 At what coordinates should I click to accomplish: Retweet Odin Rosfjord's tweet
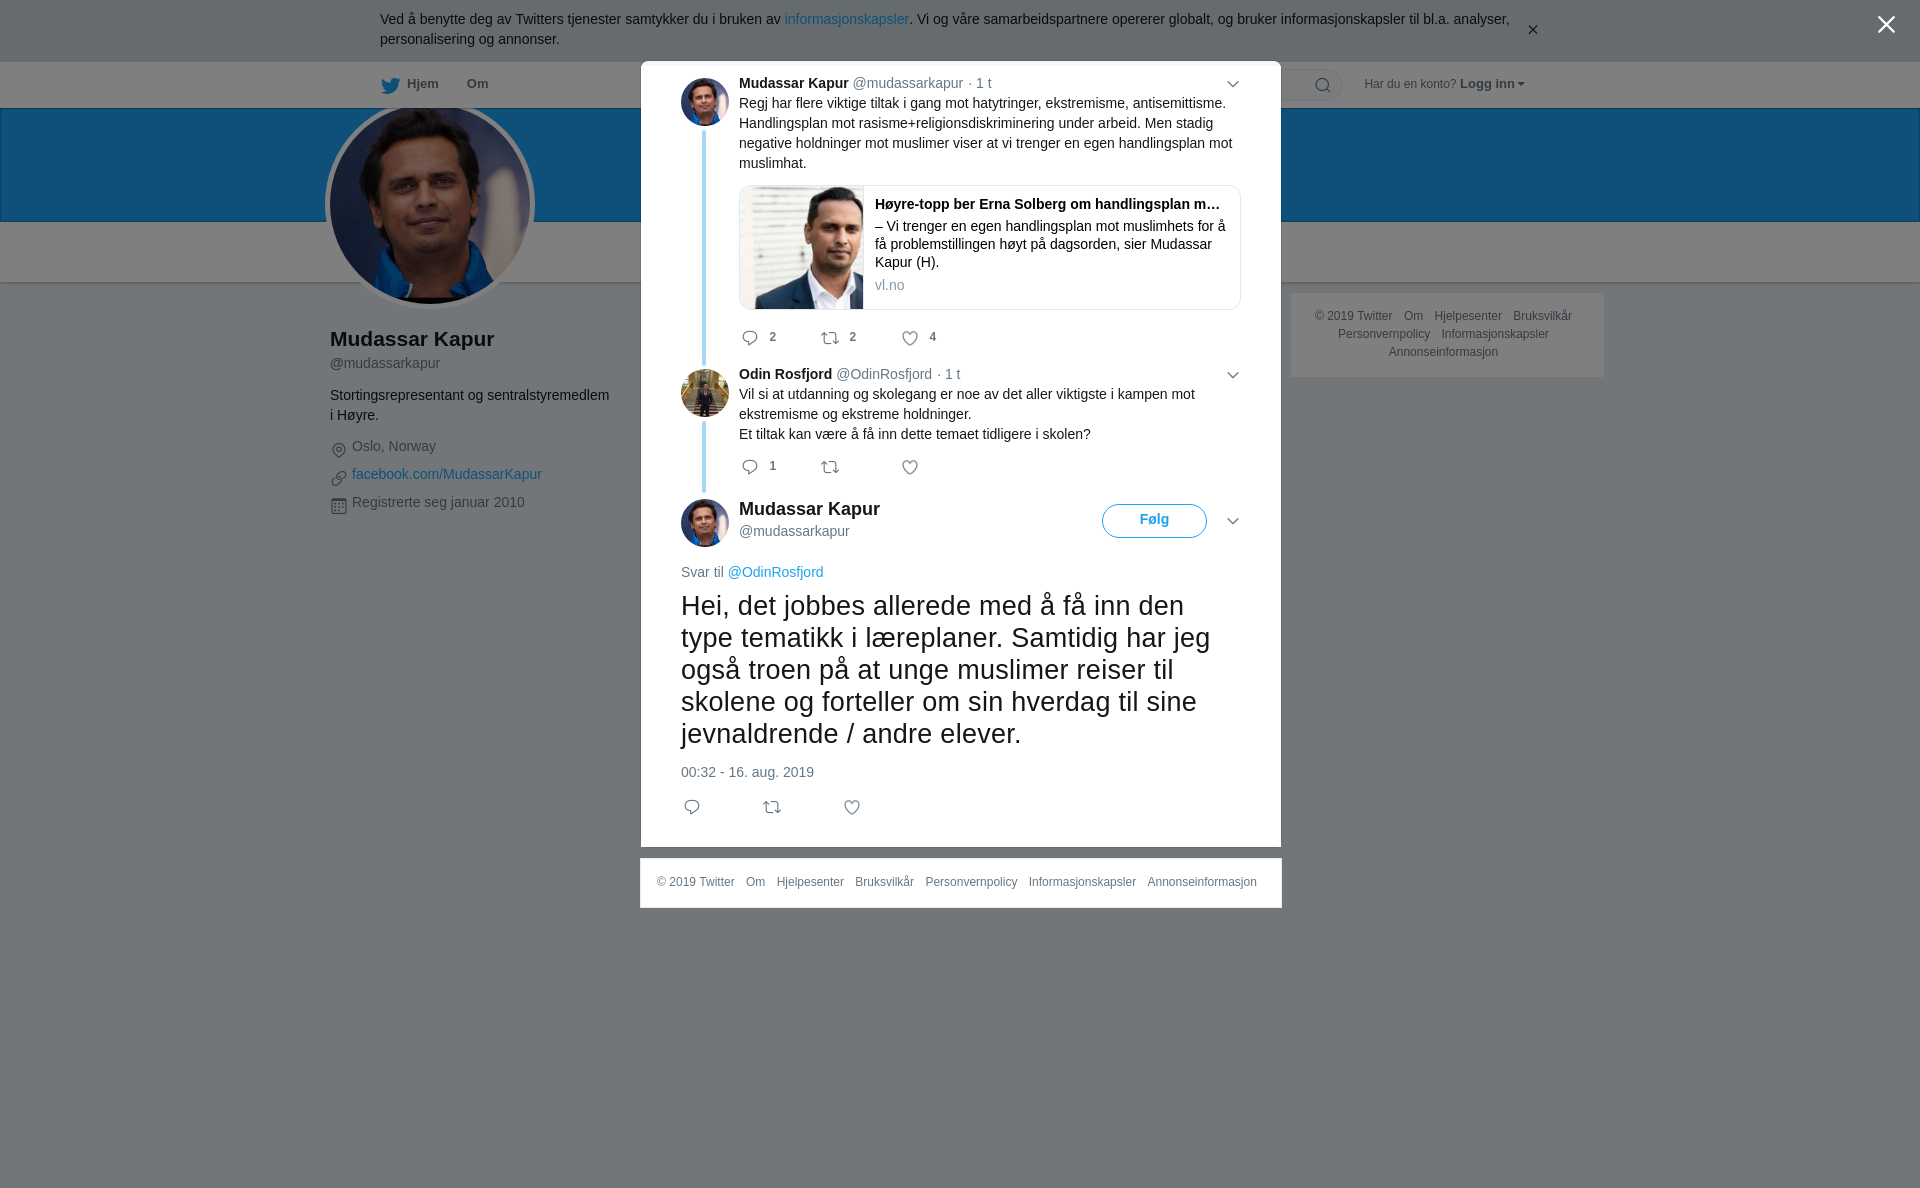[x=830, y=467]
